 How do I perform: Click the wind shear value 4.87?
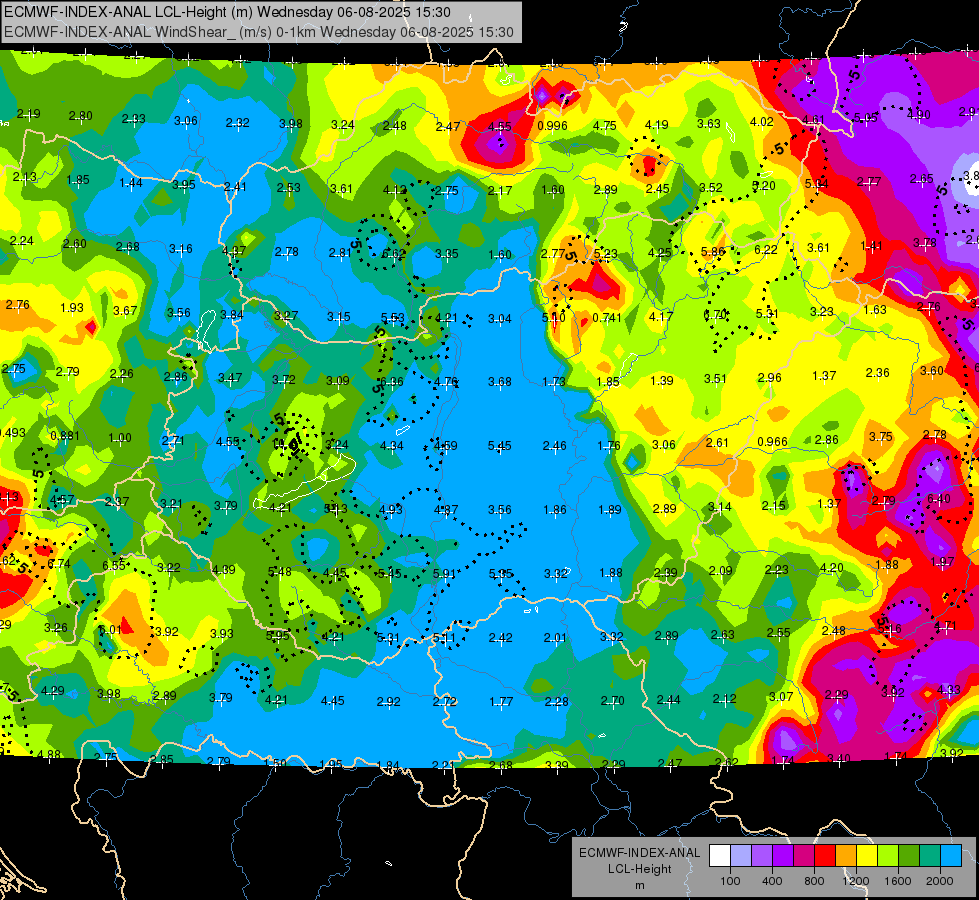coord(446,509)
